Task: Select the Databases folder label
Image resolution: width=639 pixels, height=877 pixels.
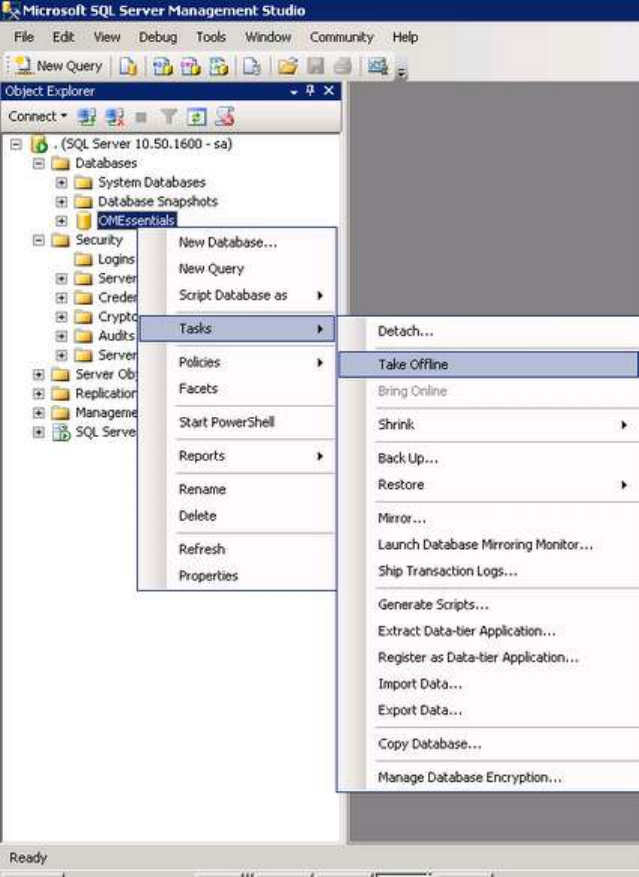Action: (x=106, y=163)
